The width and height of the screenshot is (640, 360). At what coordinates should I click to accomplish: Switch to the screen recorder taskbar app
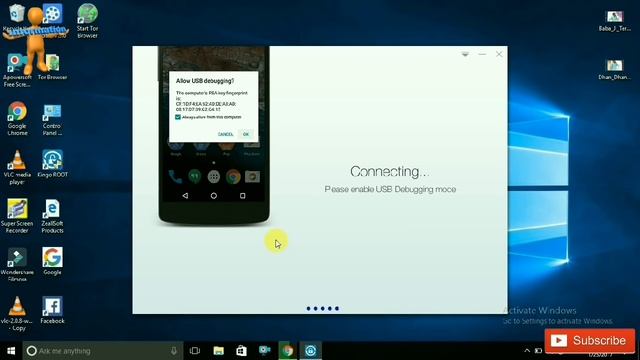pos(264,351)
